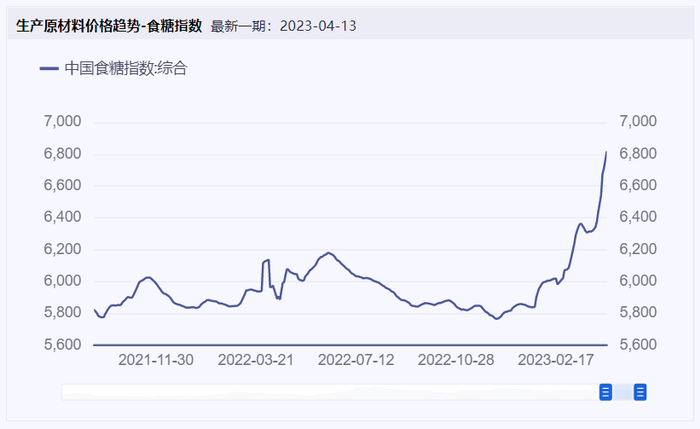Screen dimensions: 700x429
Task: Click the right axis value 6,800
Action: (638, 154)
